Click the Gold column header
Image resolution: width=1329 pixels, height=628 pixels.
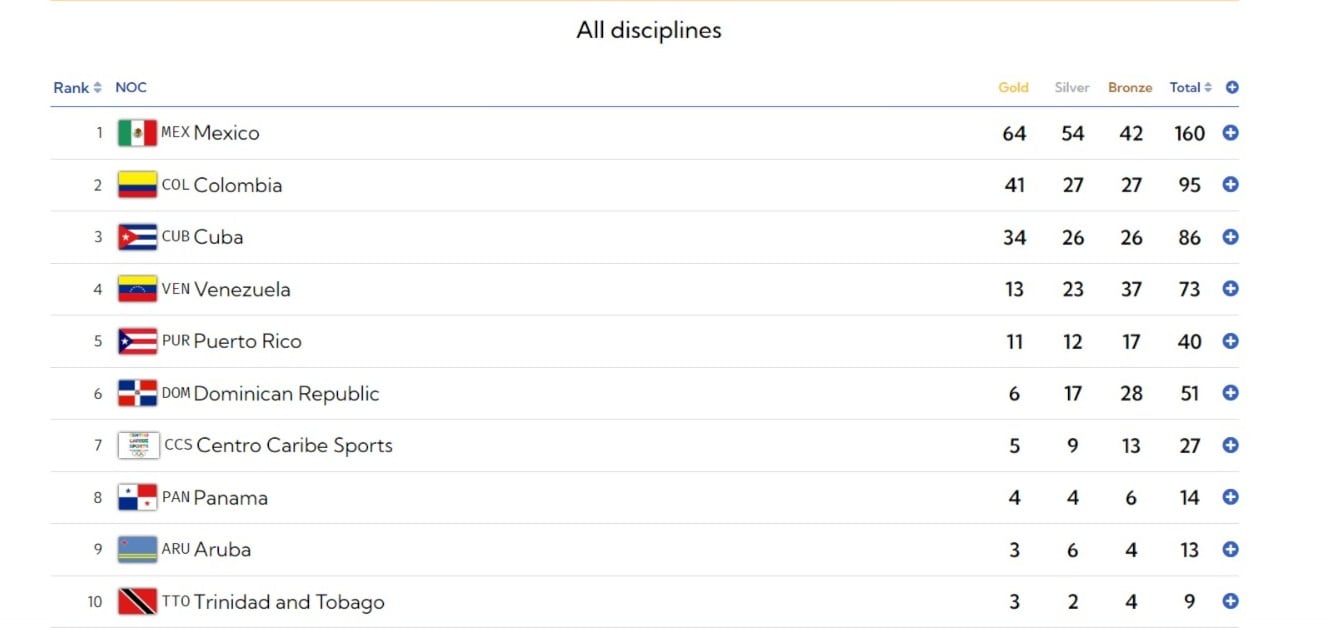tap(1013, 88)
